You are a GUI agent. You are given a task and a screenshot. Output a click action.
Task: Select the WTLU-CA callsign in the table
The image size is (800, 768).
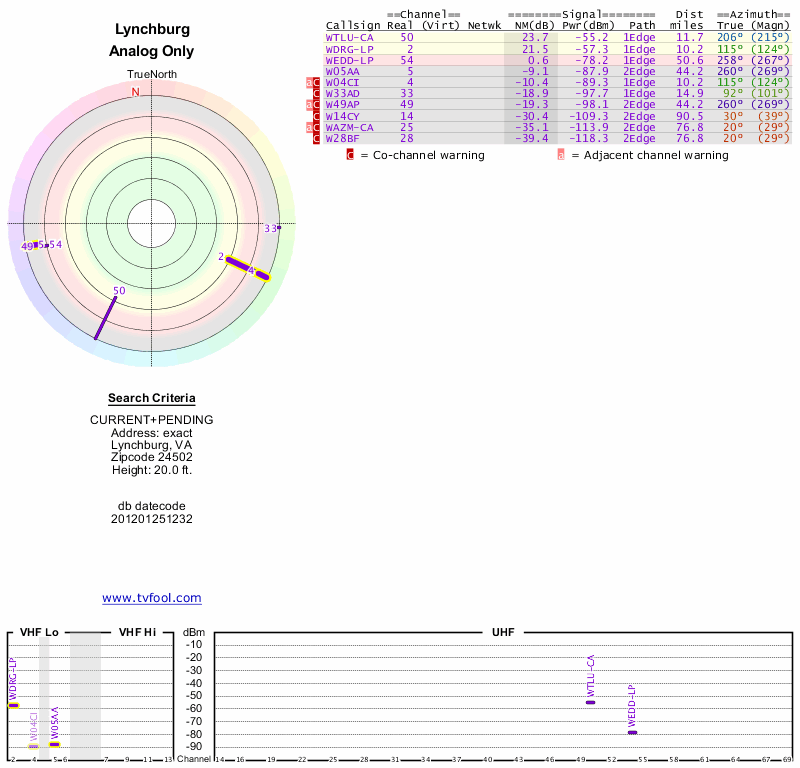click(349, 37)
